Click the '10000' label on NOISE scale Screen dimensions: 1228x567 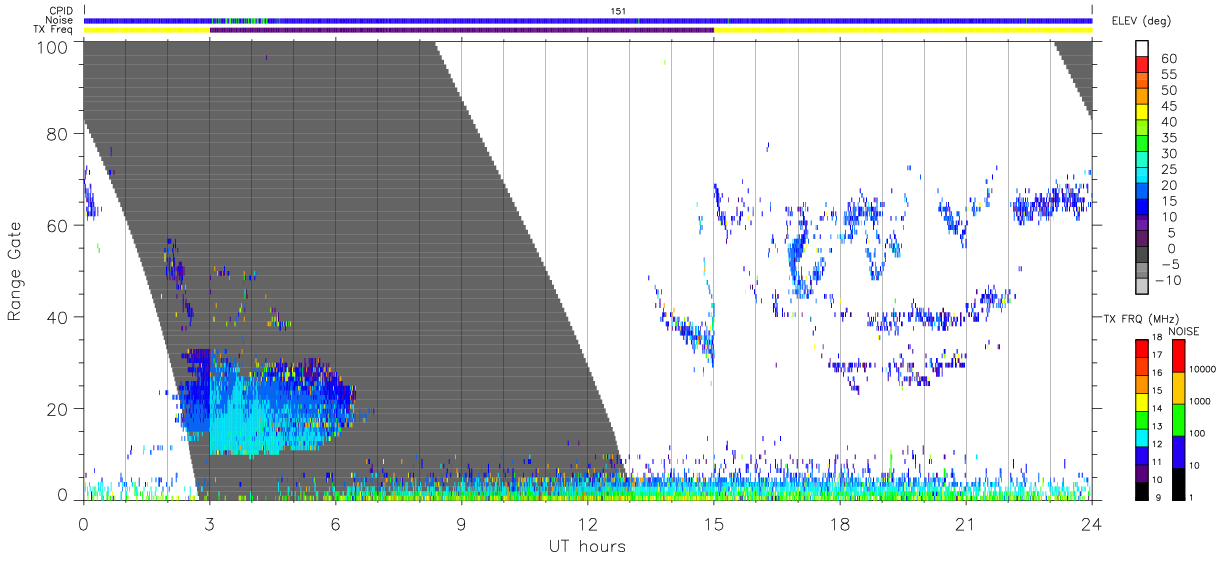point(1203,371)
